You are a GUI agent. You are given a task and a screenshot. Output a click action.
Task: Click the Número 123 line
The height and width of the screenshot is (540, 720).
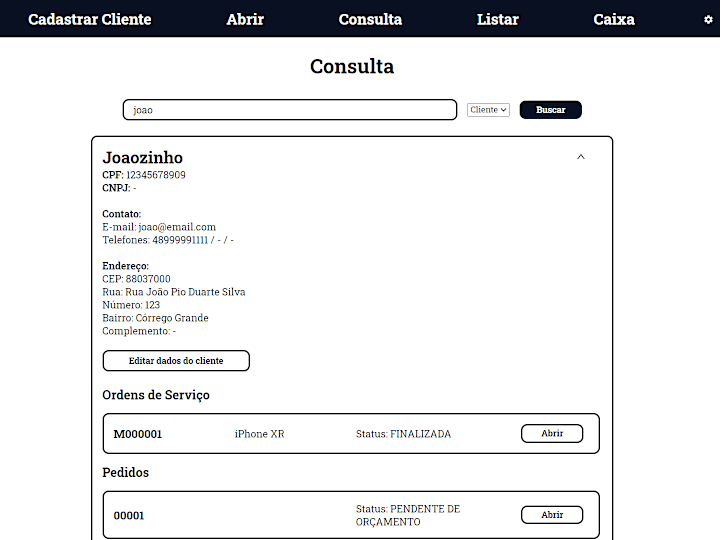coord(131,305)
